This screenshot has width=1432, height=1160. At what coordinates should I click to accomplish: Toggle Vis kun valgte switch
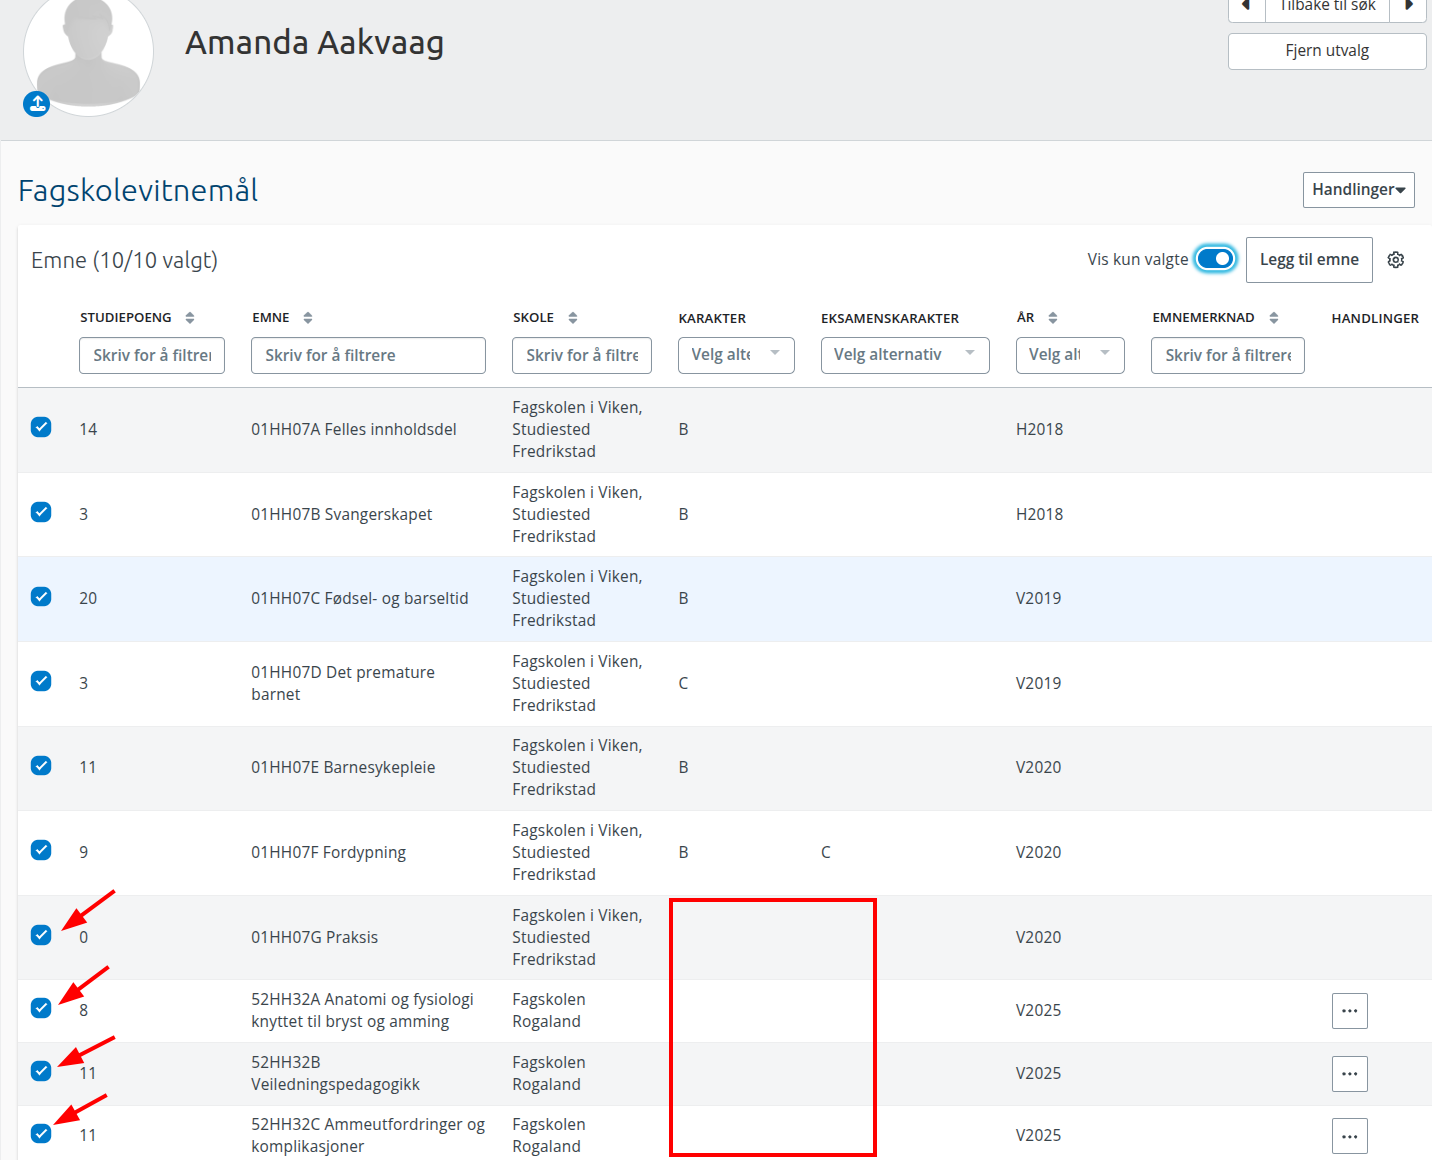coord(1216,259)
